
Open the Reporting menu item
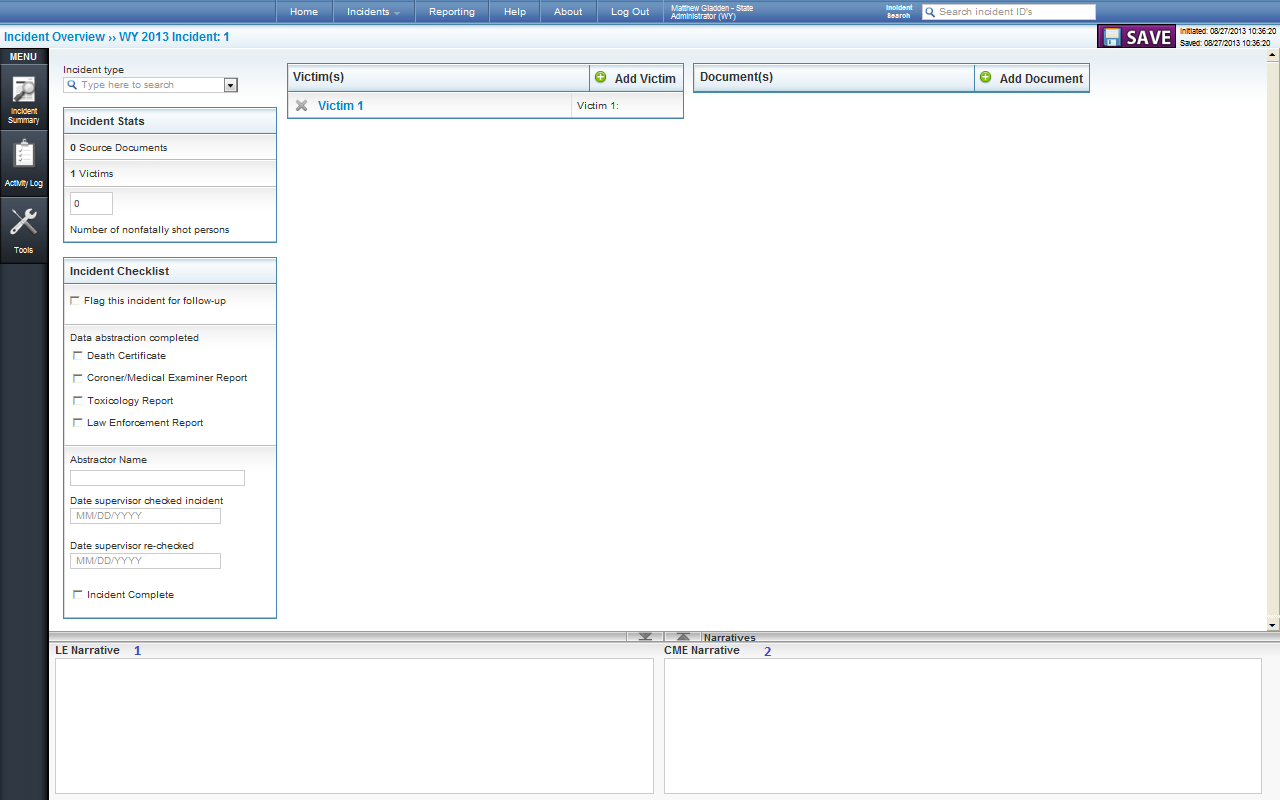452,12
